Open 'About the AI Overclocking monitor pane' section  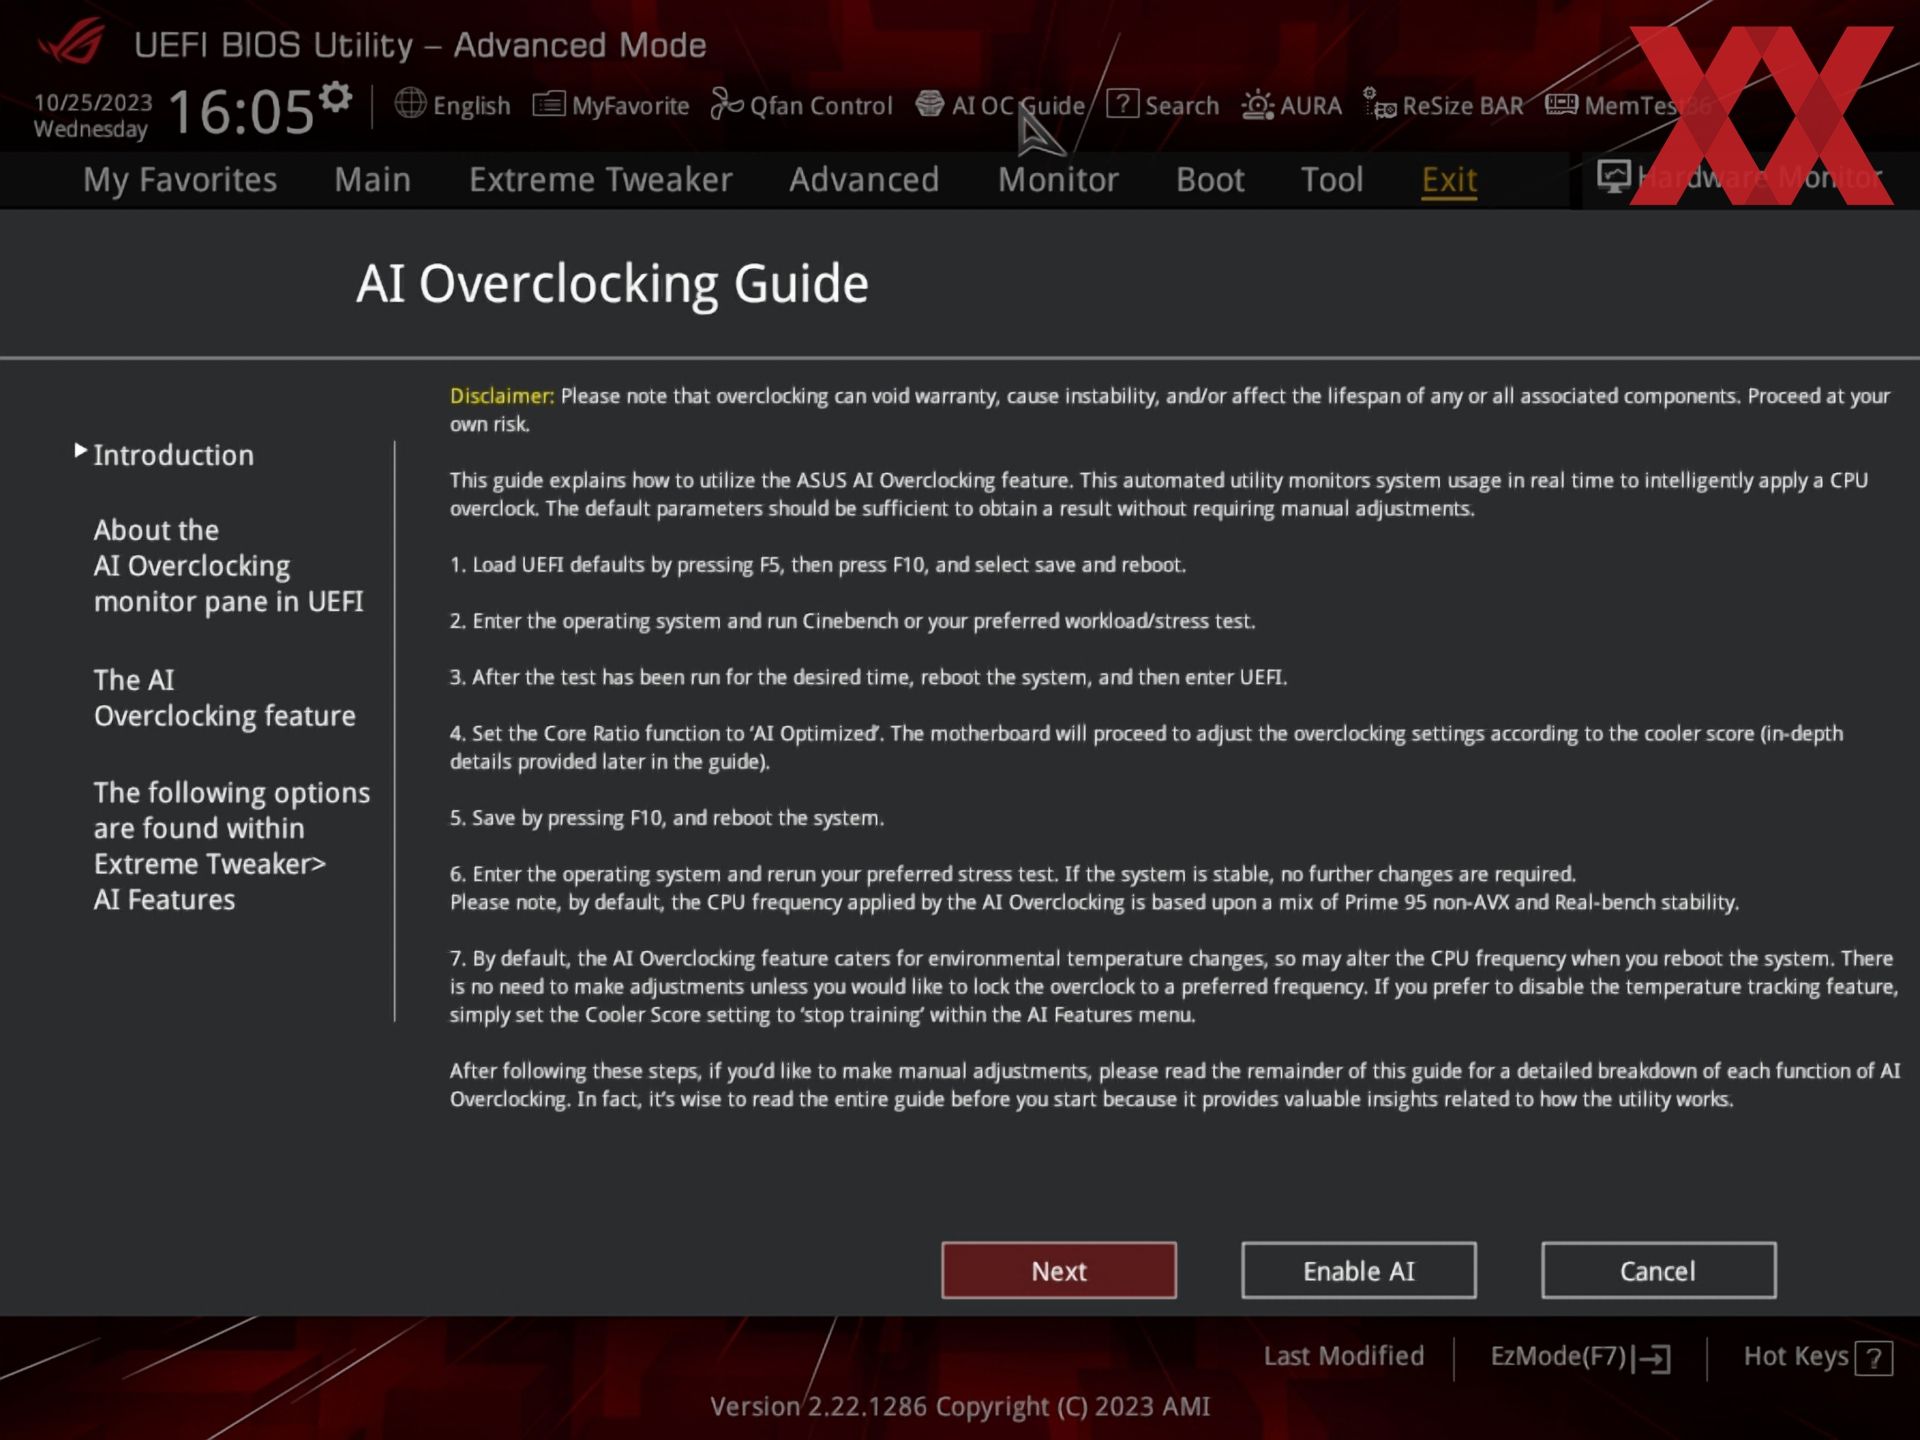228,566
